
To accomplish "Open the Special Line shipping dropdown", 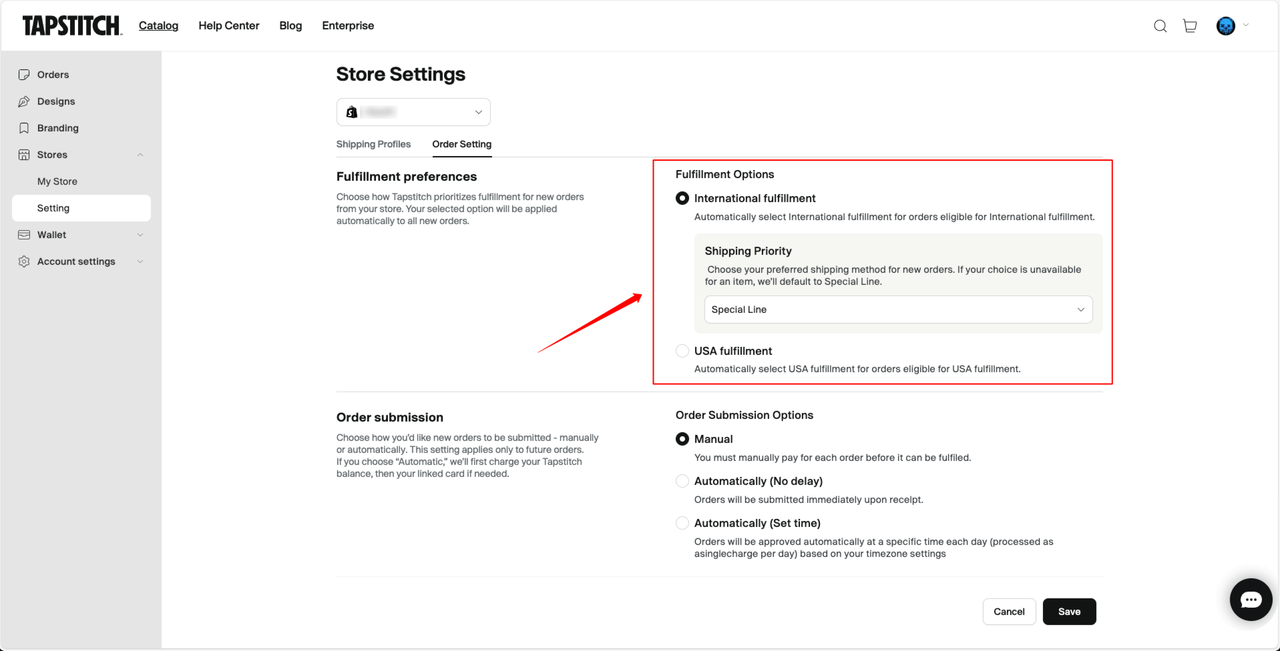I will 897,310.
